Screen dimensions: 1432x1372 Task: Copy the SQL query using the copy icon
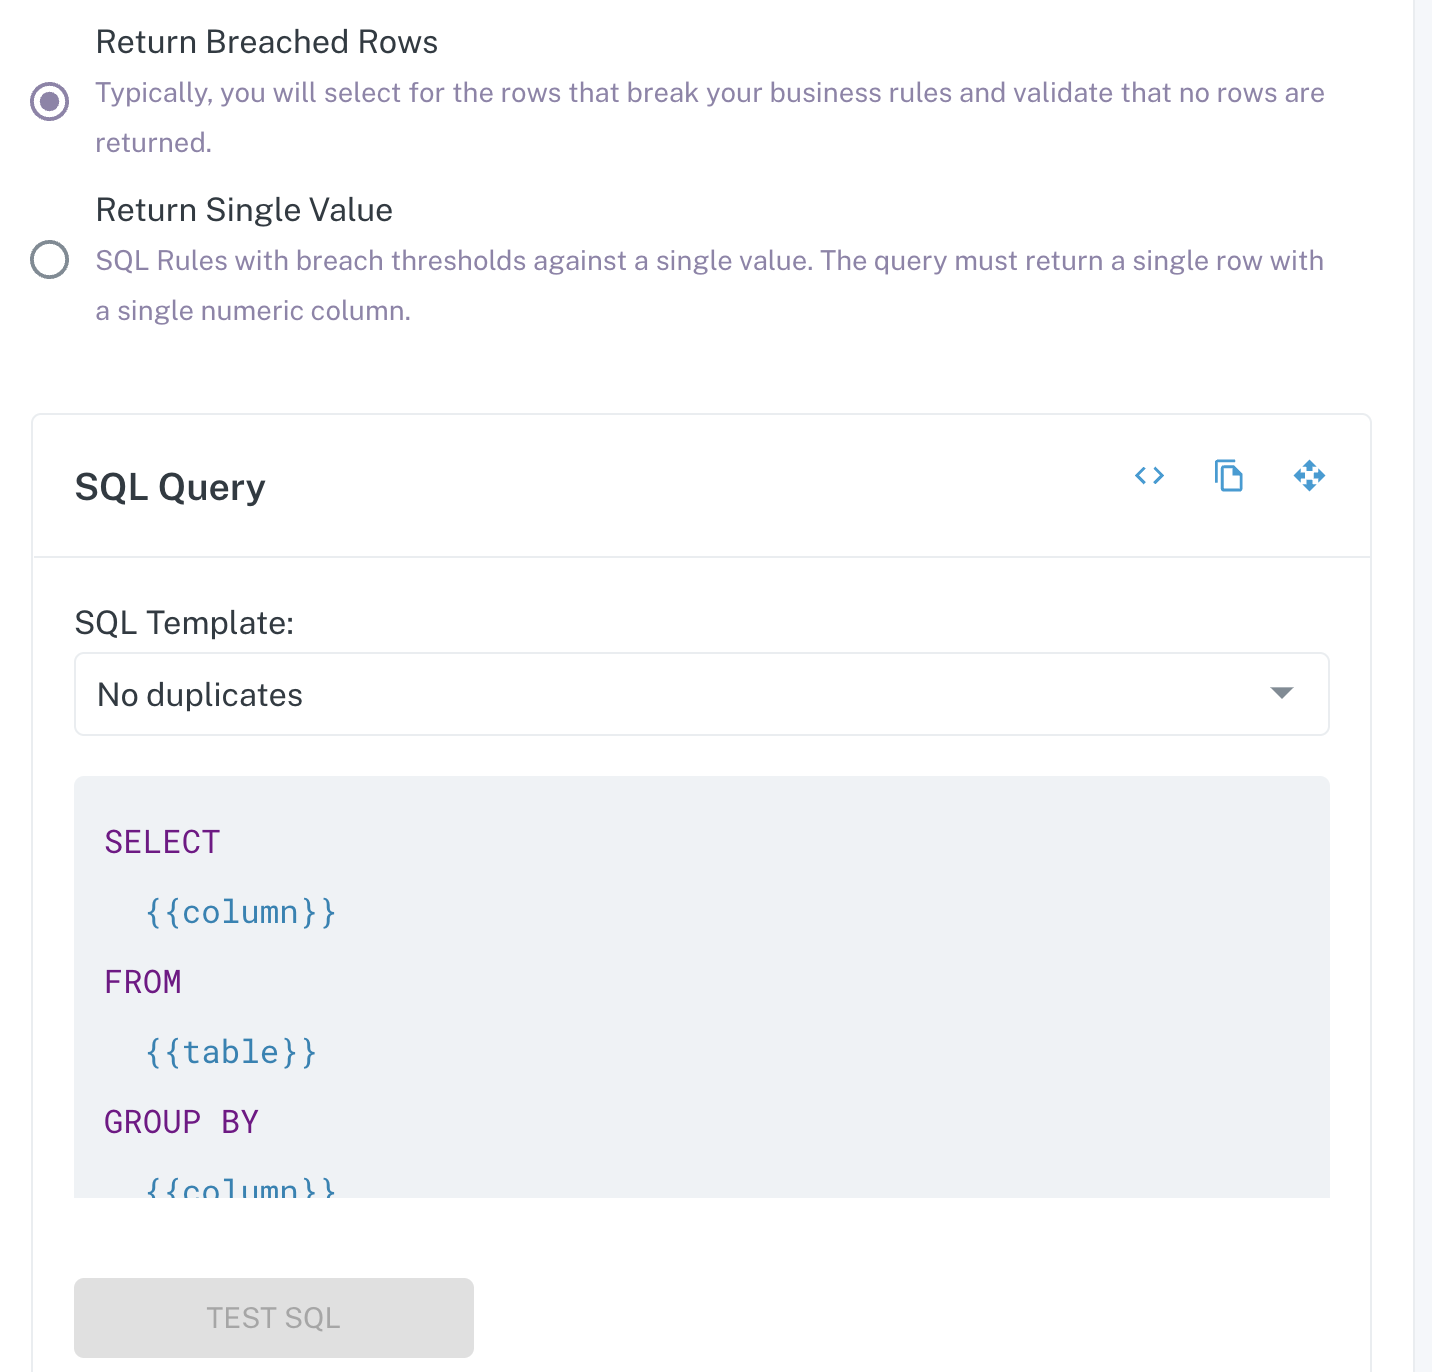pos(1229,475)
